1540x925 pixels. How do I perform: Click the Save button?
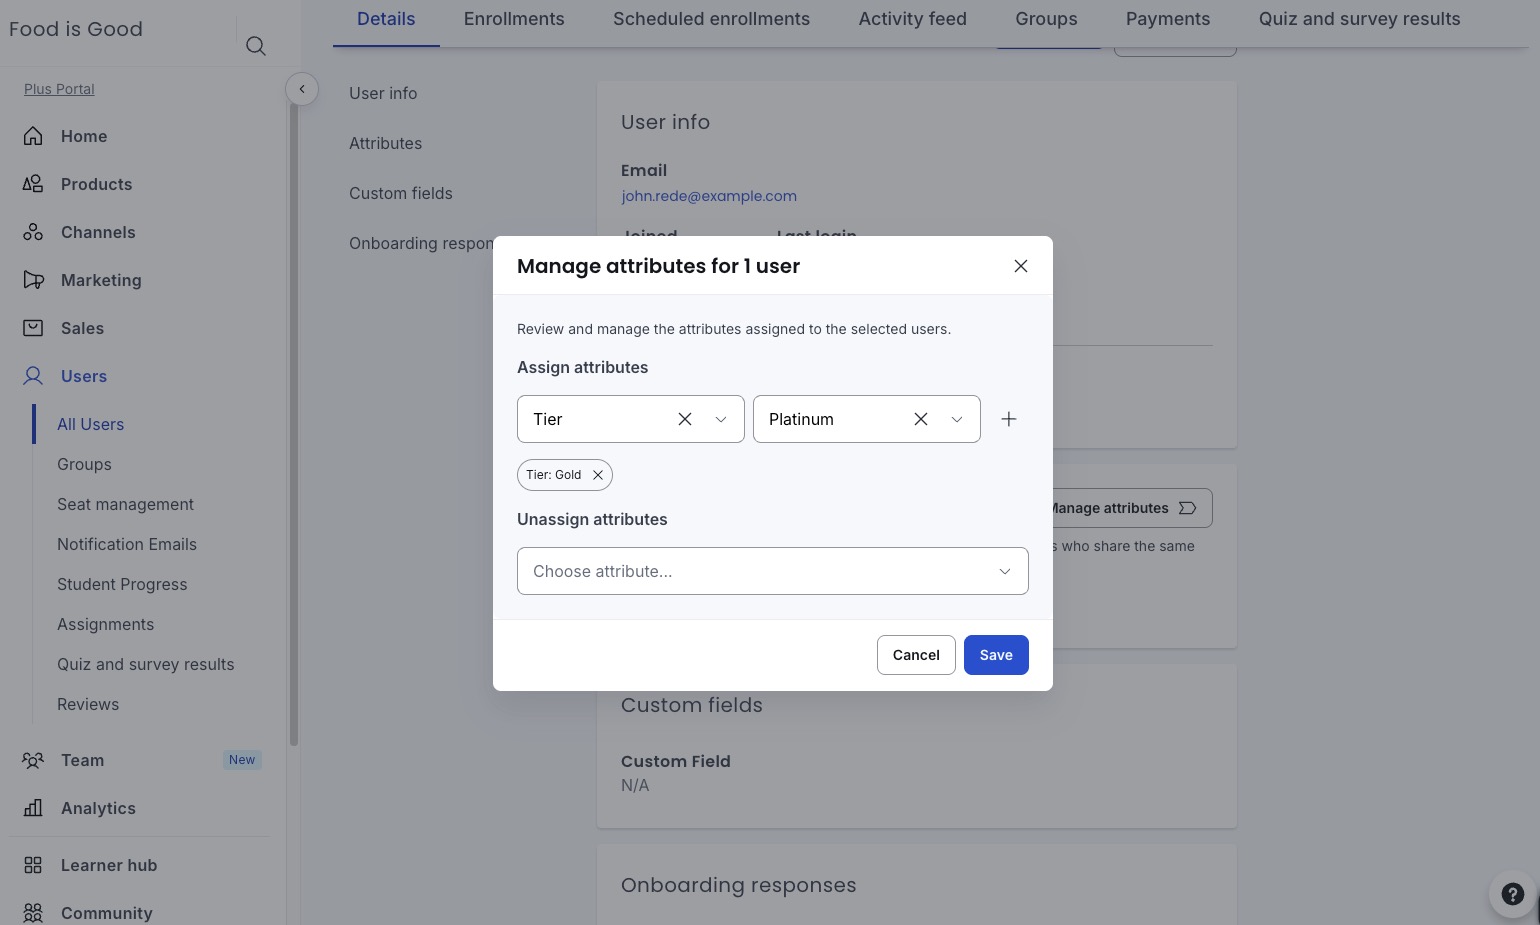pyautogui.click(x=996, y=655)
